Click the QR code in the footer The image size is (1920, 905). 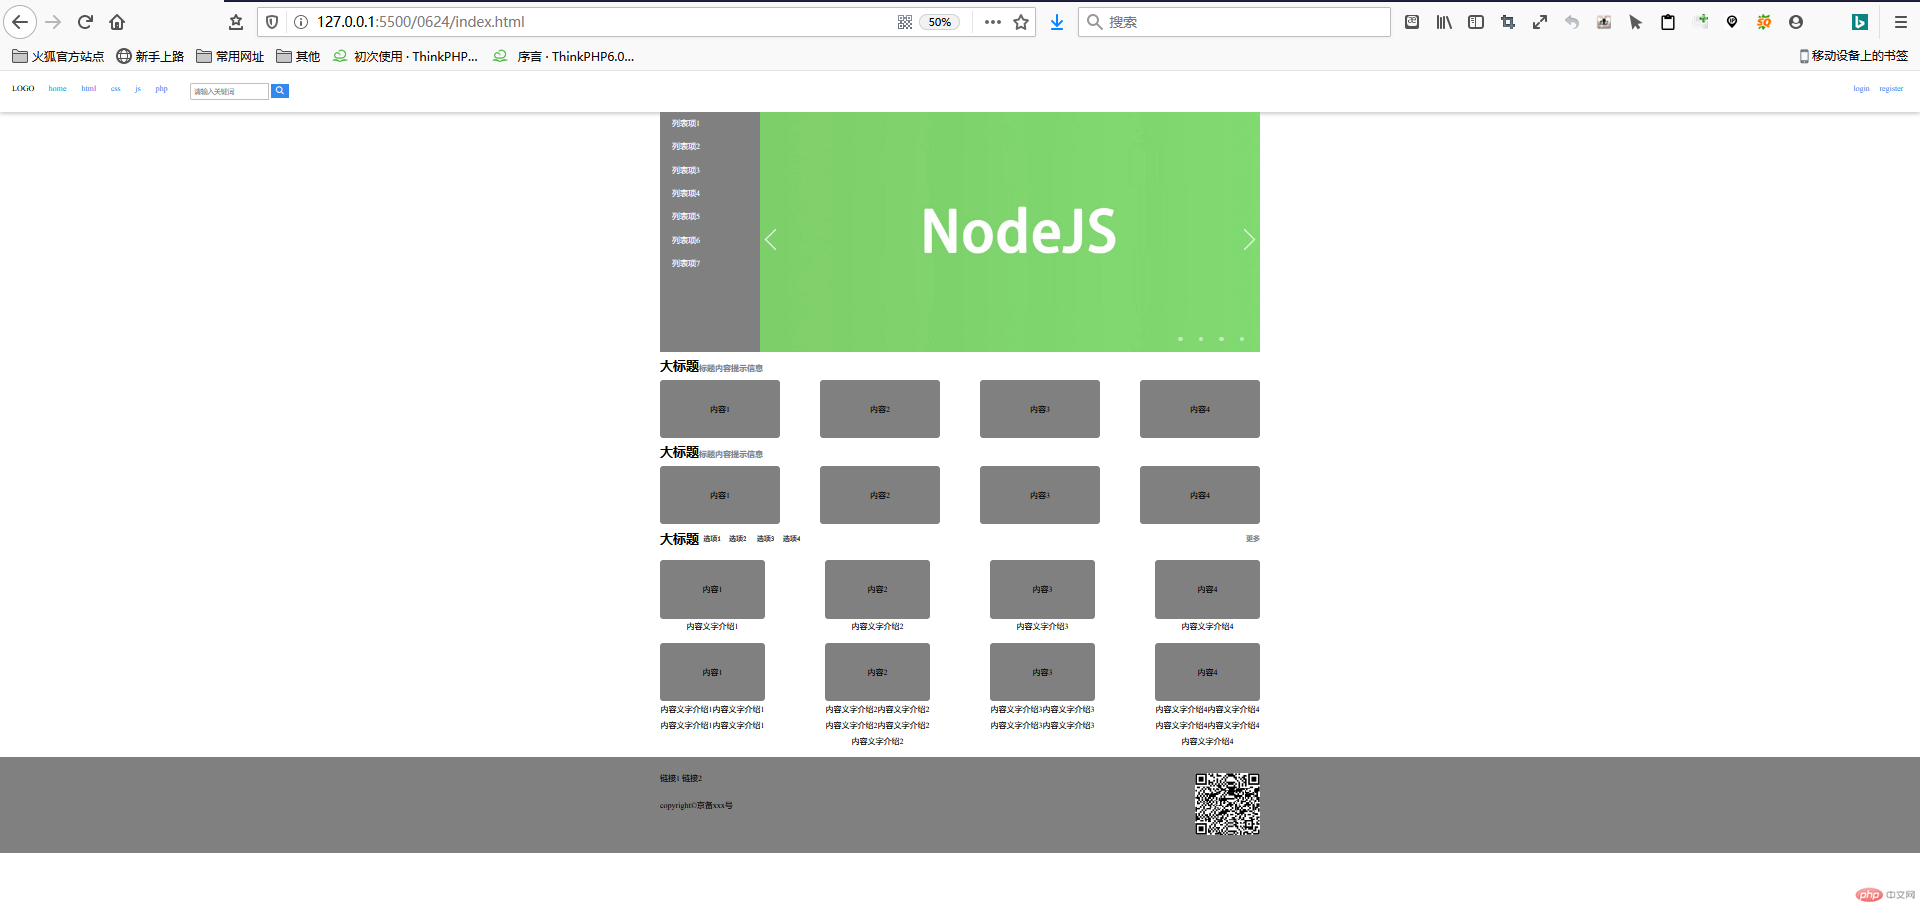(1227, 804)
